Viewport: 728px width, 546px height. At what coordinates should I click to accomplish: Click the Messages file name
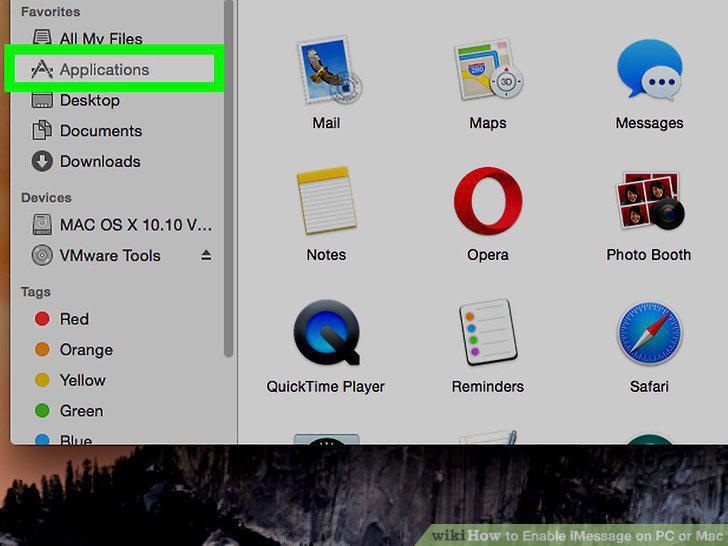(650, 123)
